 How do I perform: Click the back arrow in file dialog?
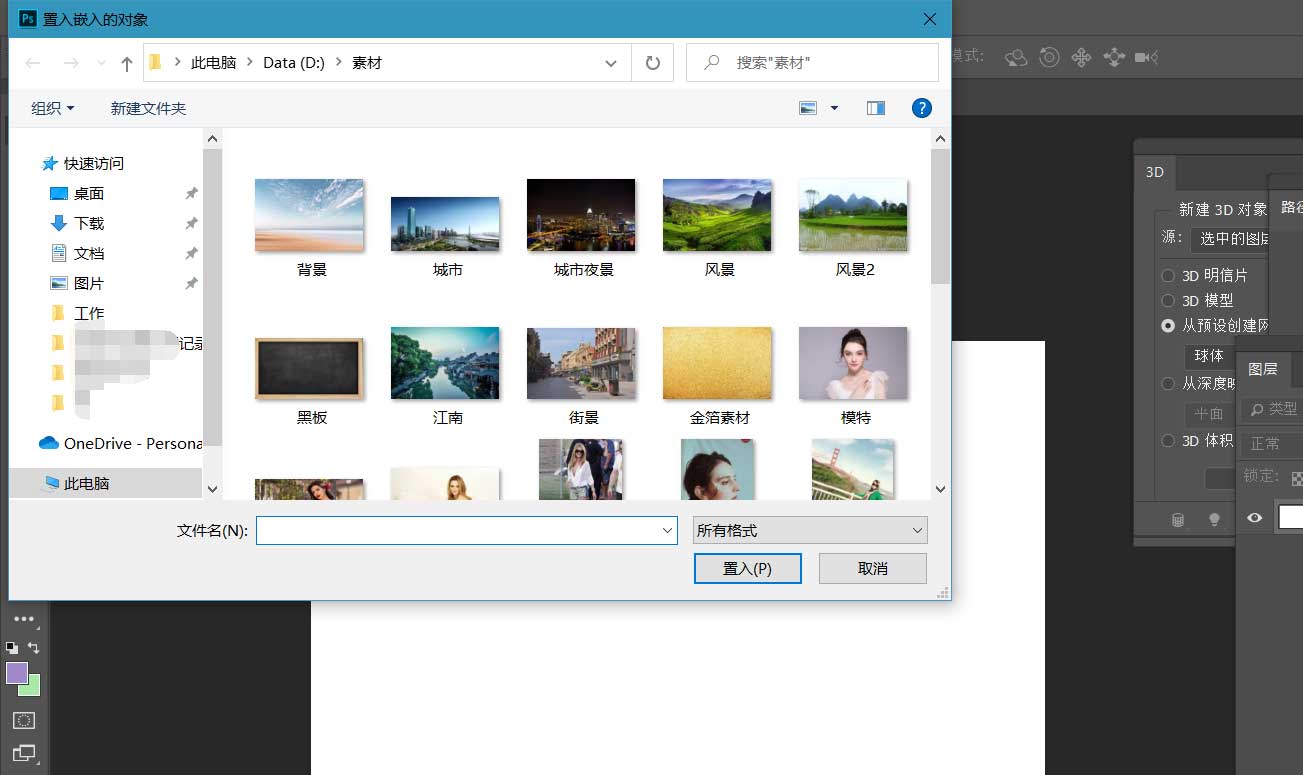[x=33, y=63]
